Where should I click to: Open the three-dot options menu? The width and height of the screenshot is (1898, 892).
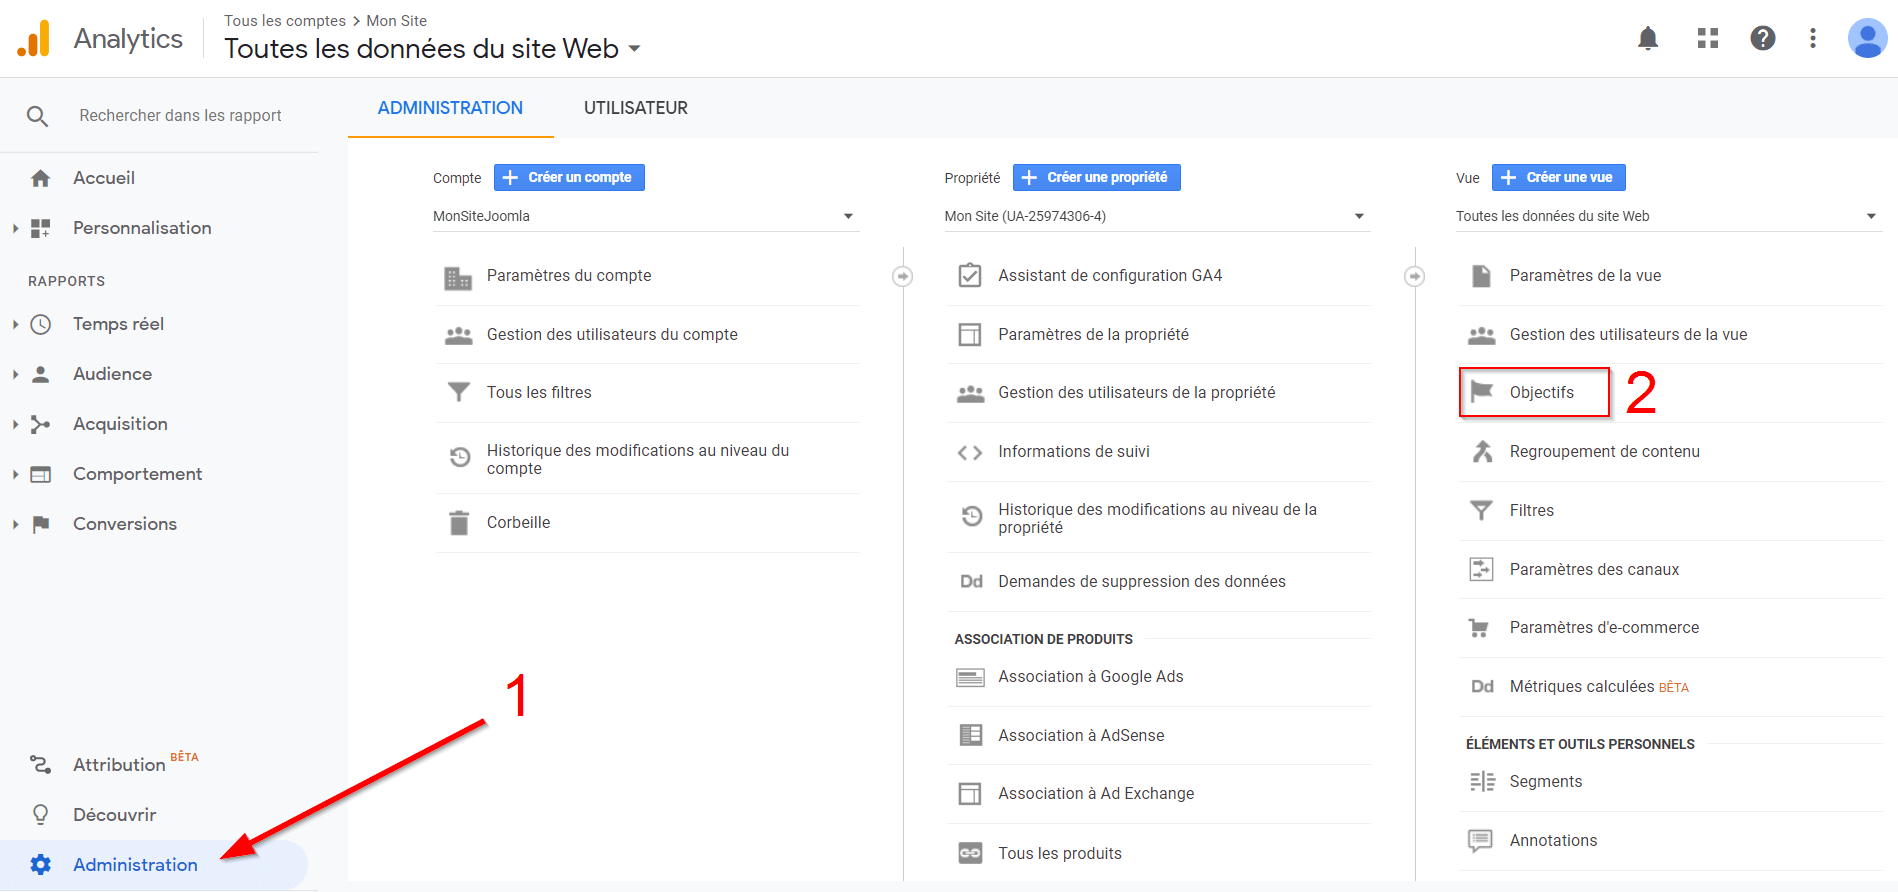tap(1812, 38)
